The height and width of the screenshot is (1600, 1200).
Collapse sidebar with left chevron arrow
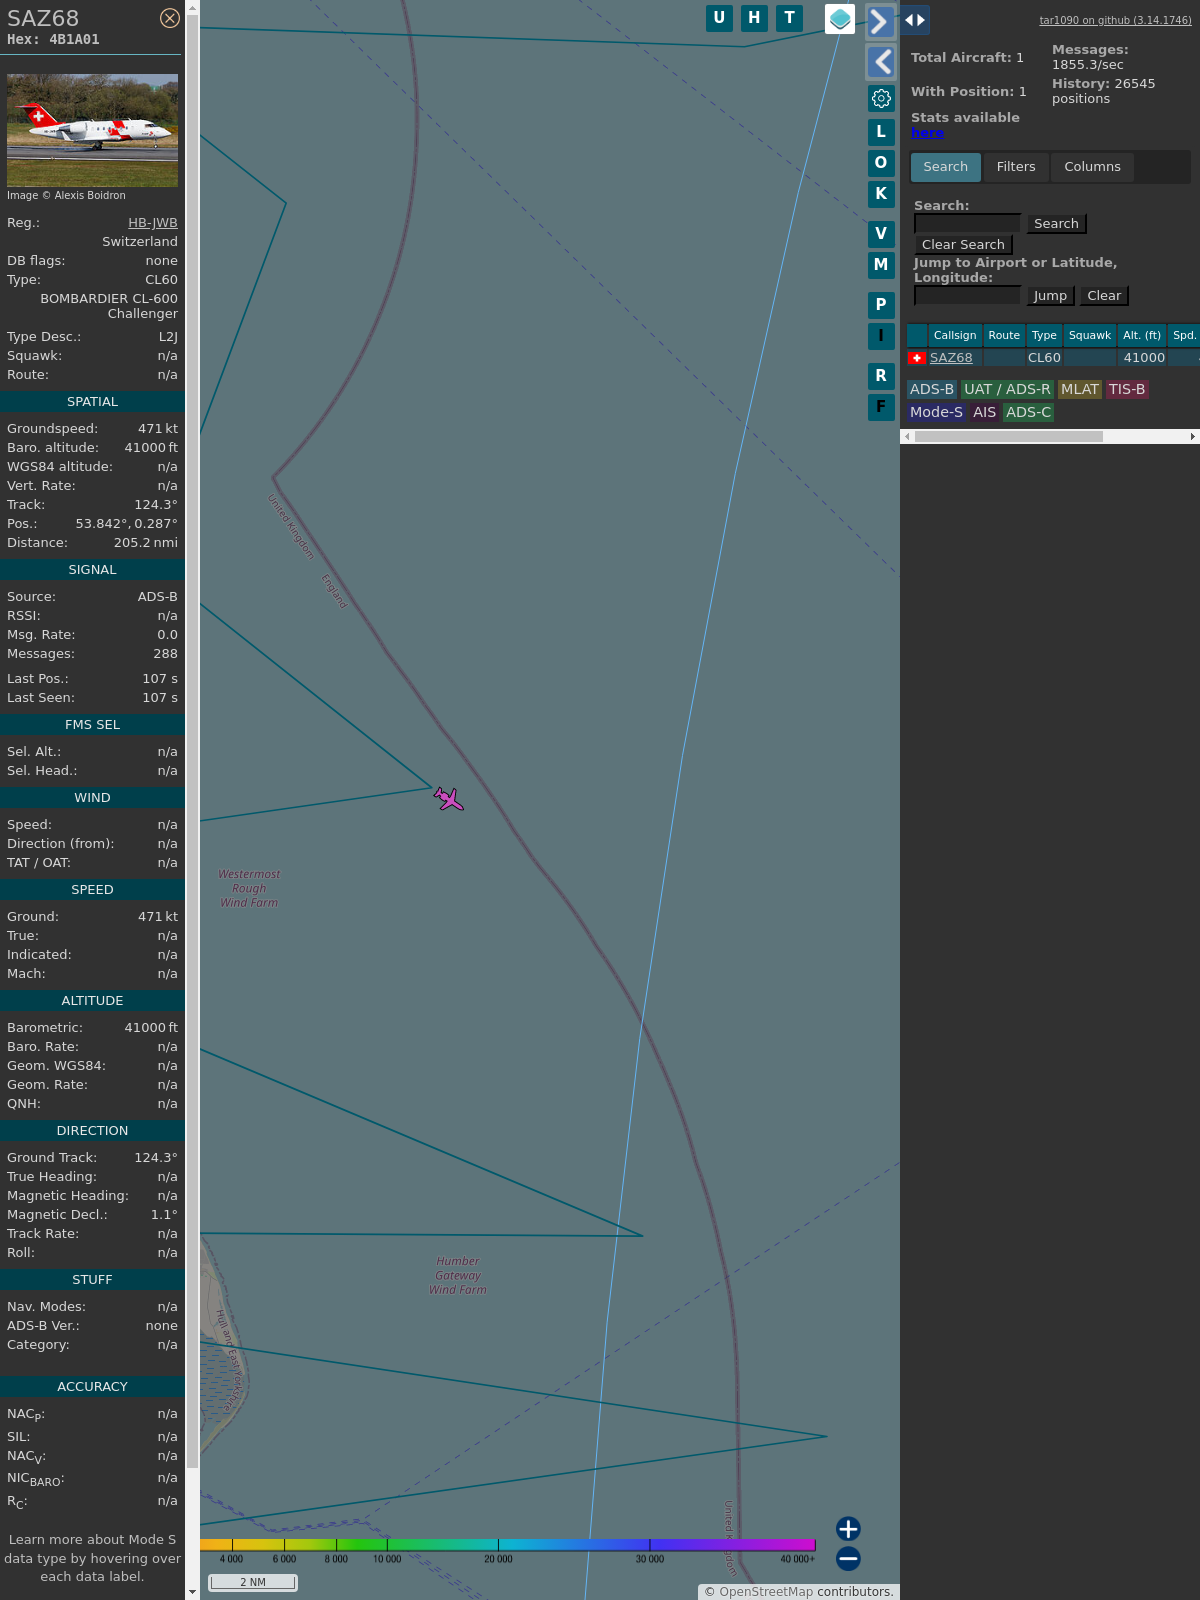[x=880, y=62]
